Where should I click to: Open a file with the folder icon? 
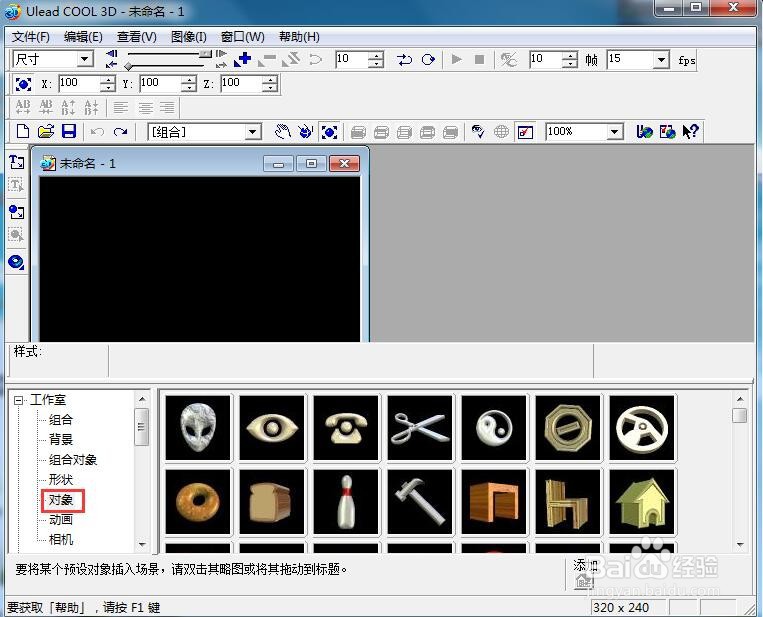click(x=46, y=131)
